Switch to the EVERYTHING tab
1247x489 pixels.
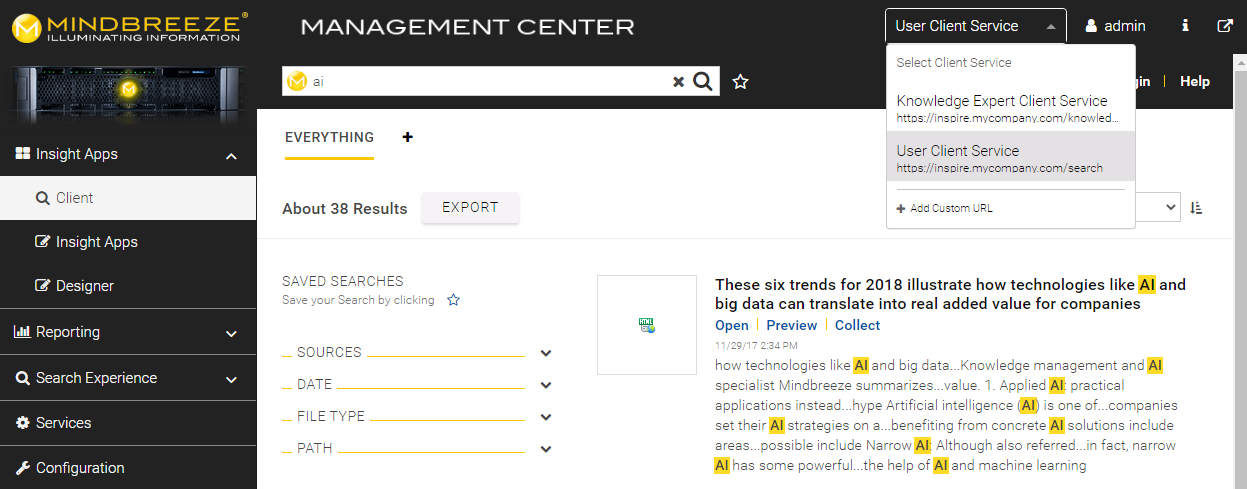point(329,138)
